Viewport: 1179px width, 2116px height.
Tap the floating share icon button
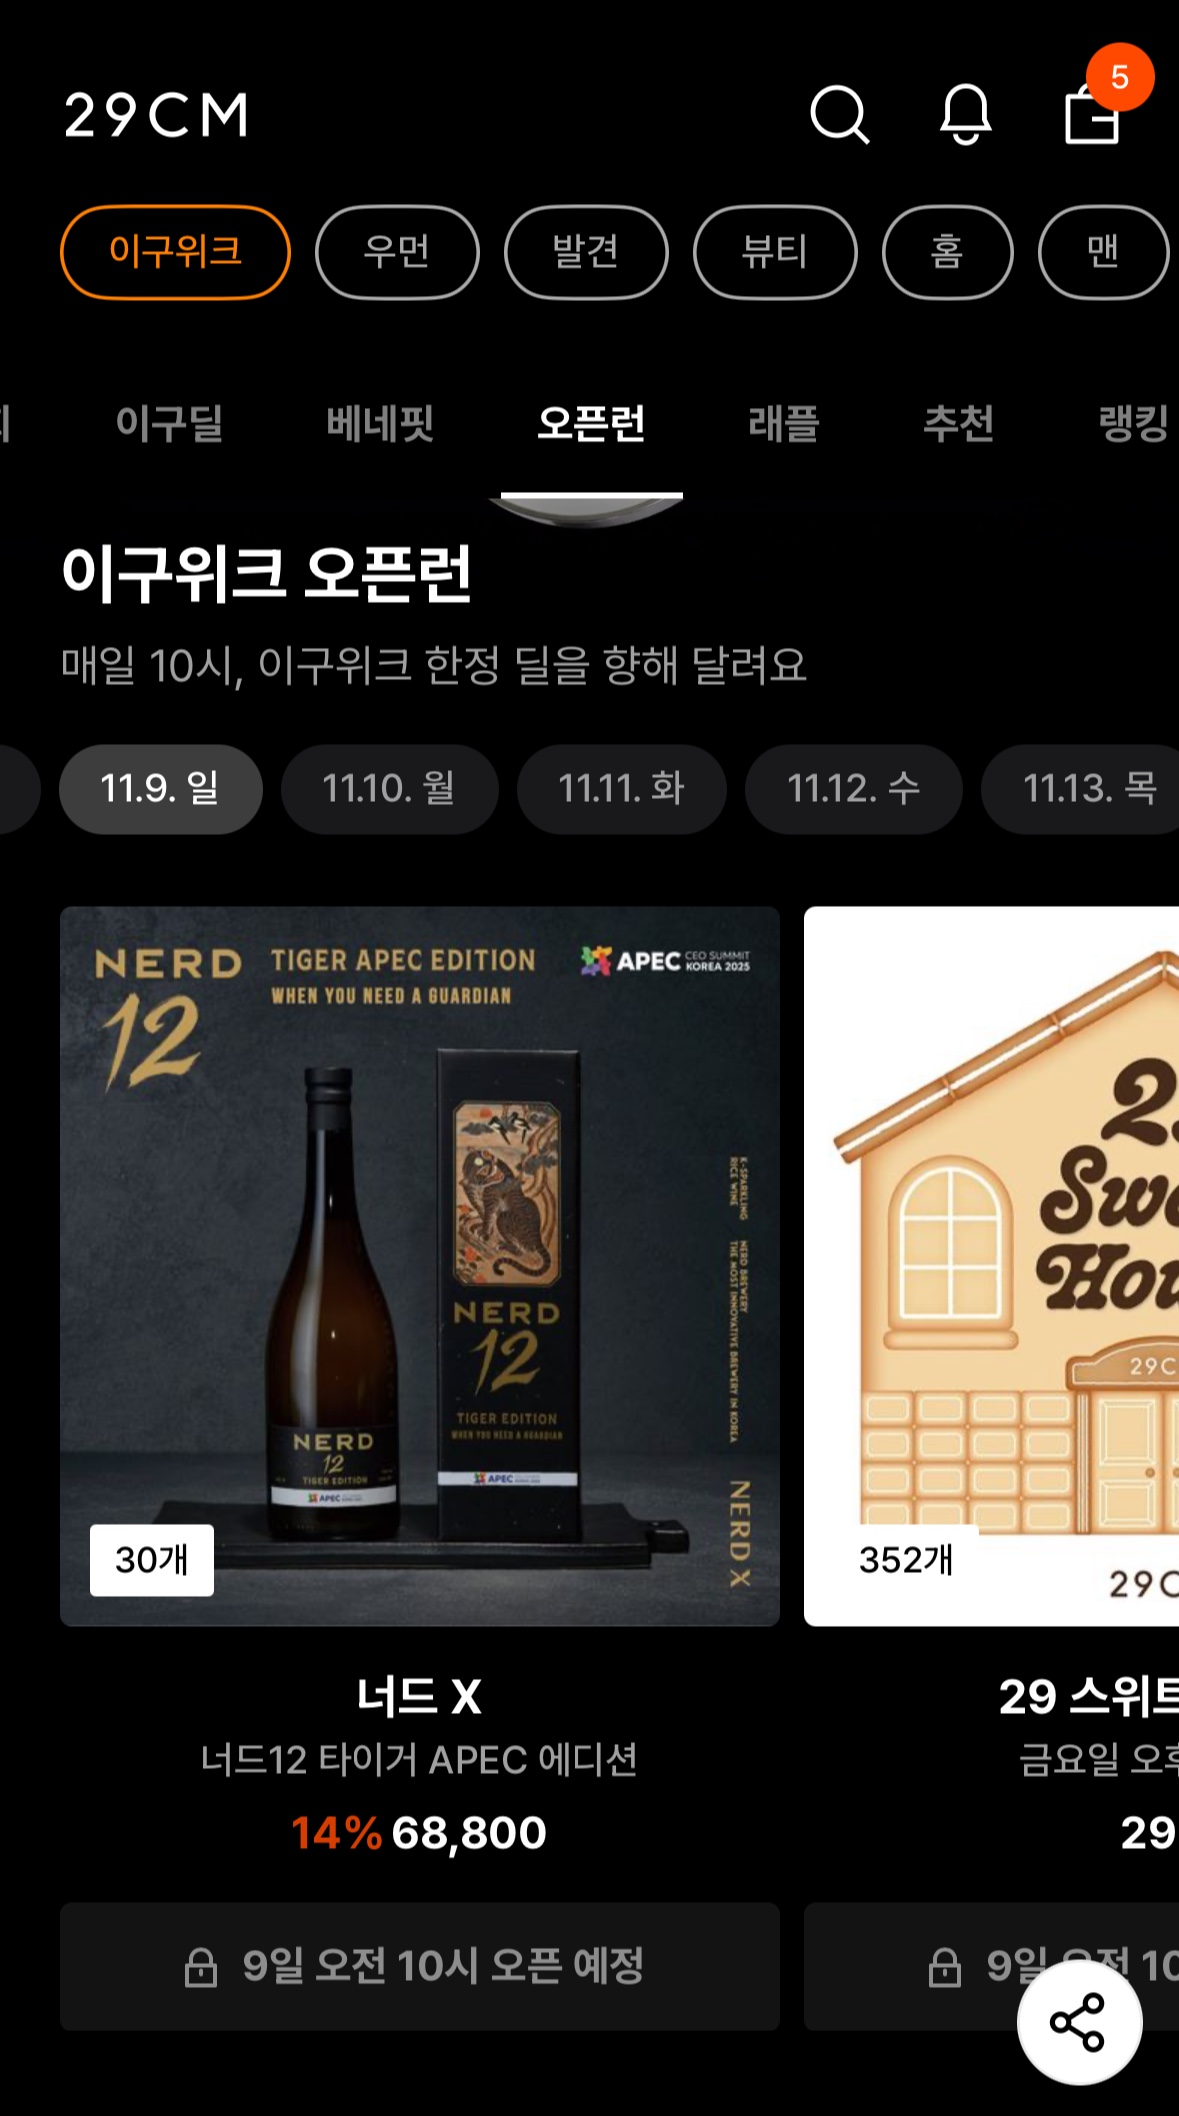1079,2022
